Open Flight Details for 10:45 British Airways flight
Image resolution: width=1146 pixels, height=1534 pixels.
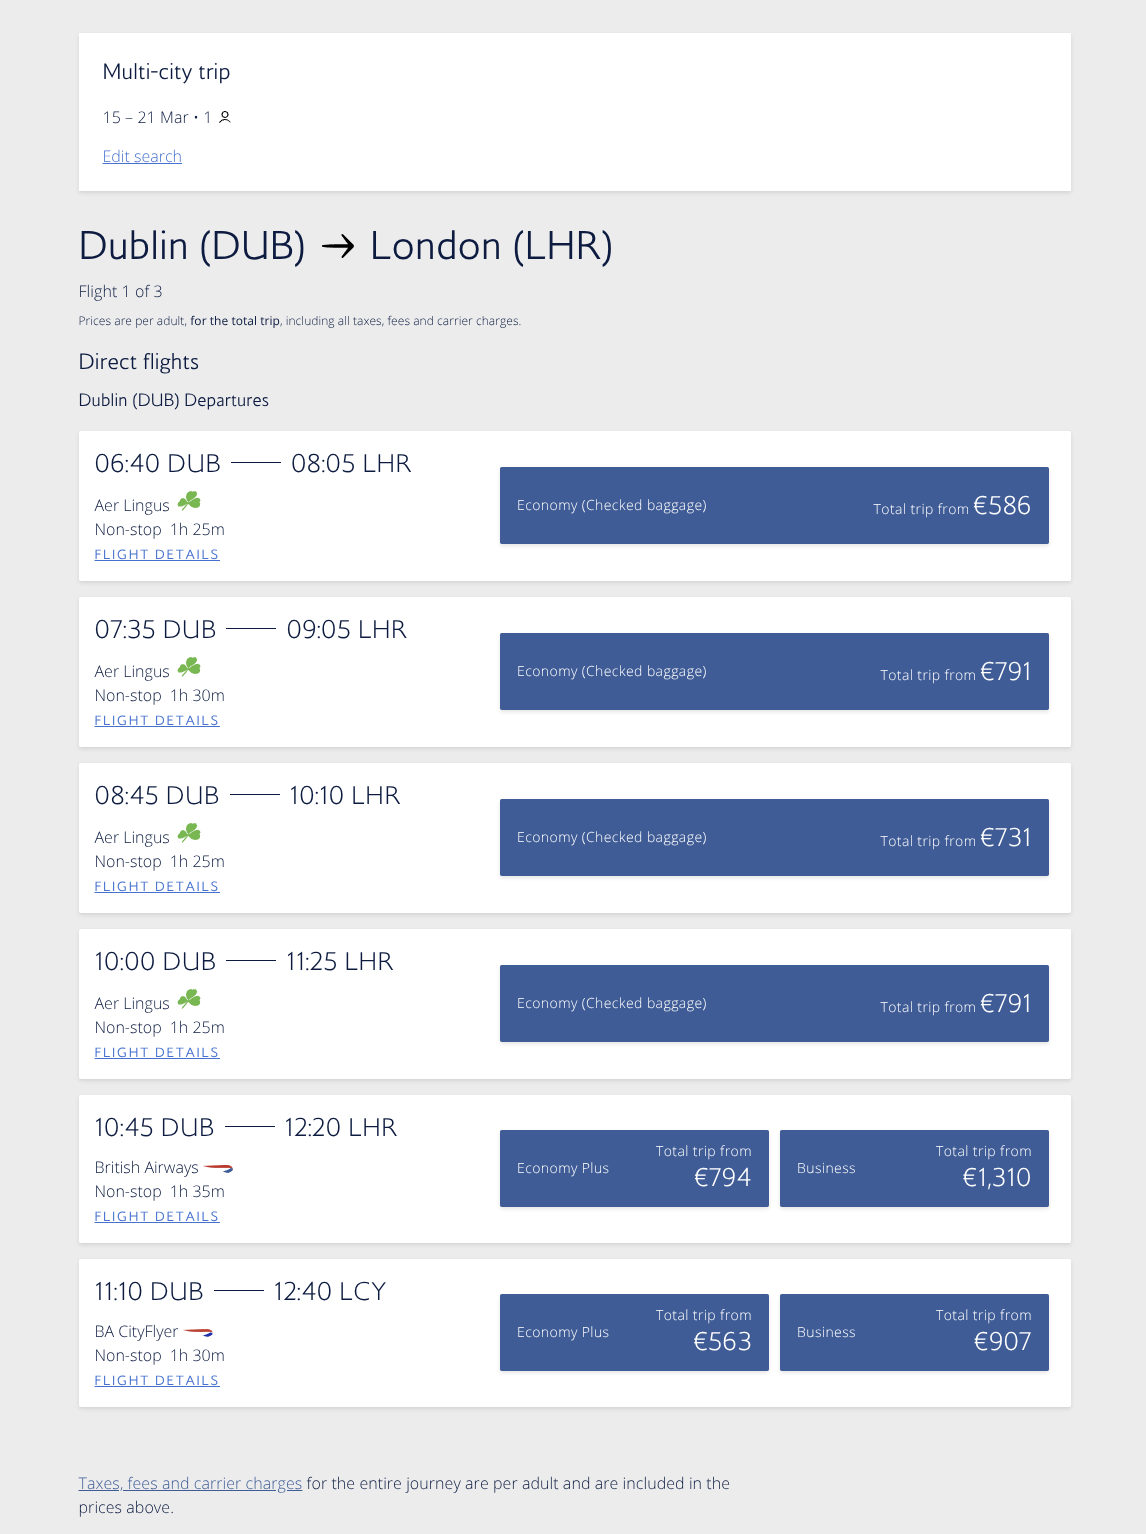point(157,1216)
